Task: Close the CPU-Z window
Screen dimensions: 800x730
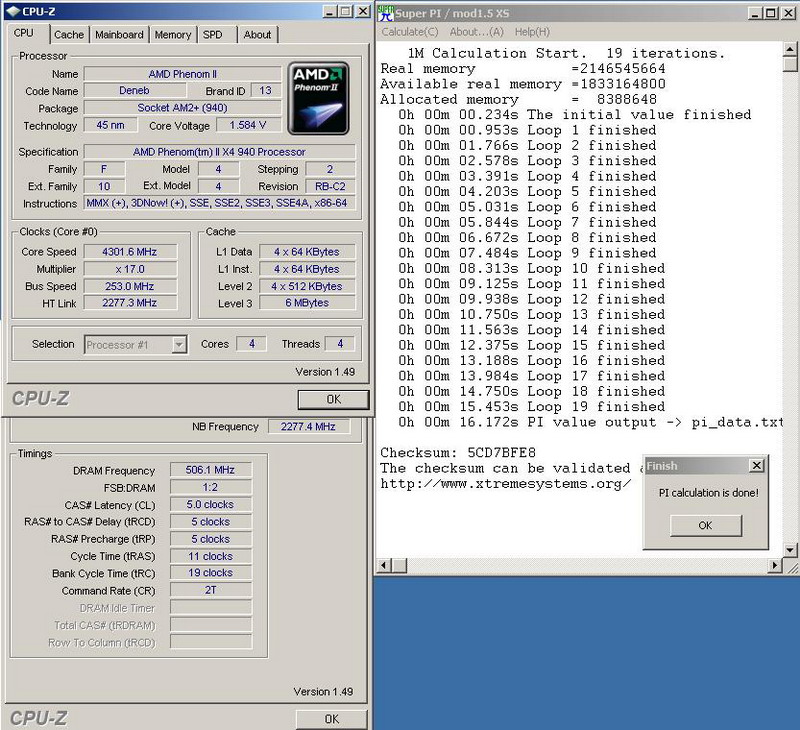Action: pos(361,11)
